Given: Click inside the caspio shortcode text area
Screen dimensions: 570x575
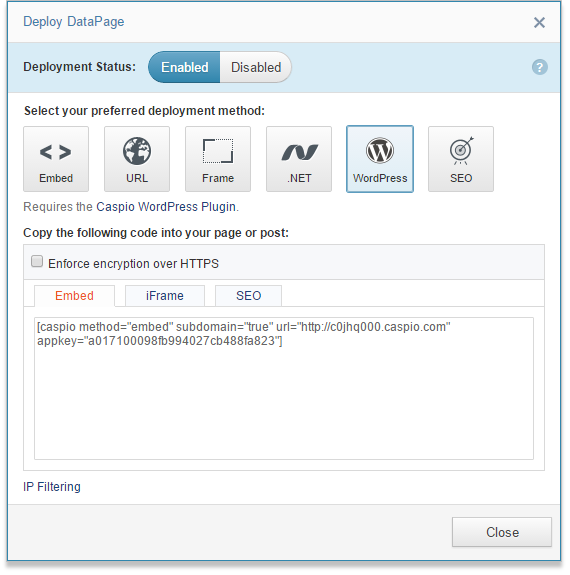Looking at the screenshot, I should (284, 388).
